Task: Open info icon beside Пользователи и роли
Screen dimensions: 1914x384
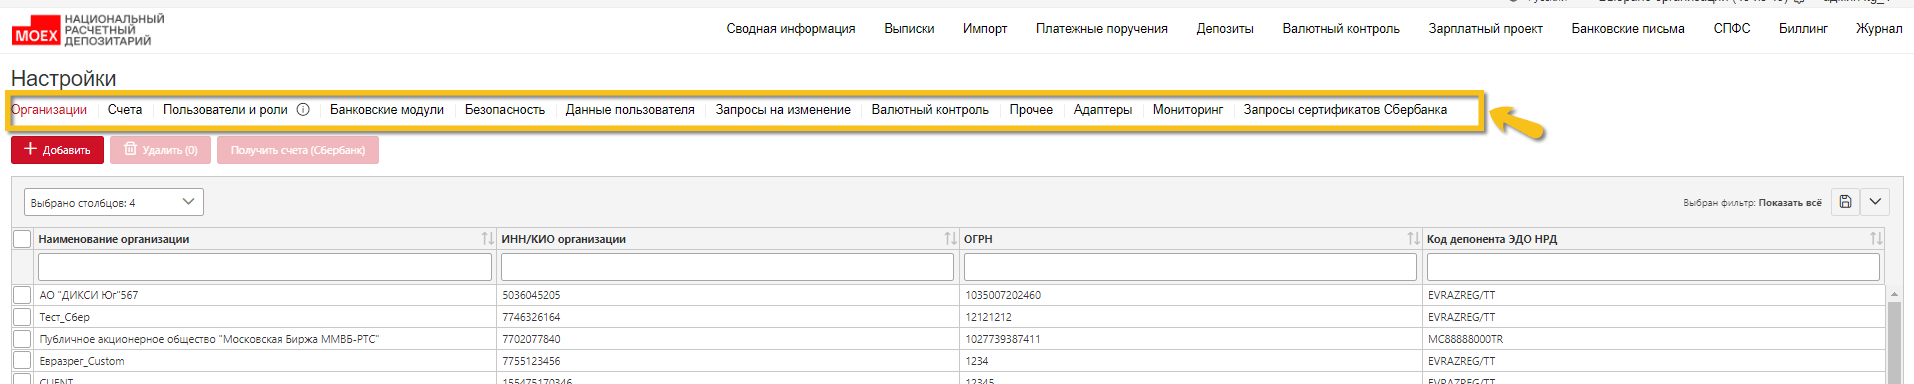Action: pos(303,110)
